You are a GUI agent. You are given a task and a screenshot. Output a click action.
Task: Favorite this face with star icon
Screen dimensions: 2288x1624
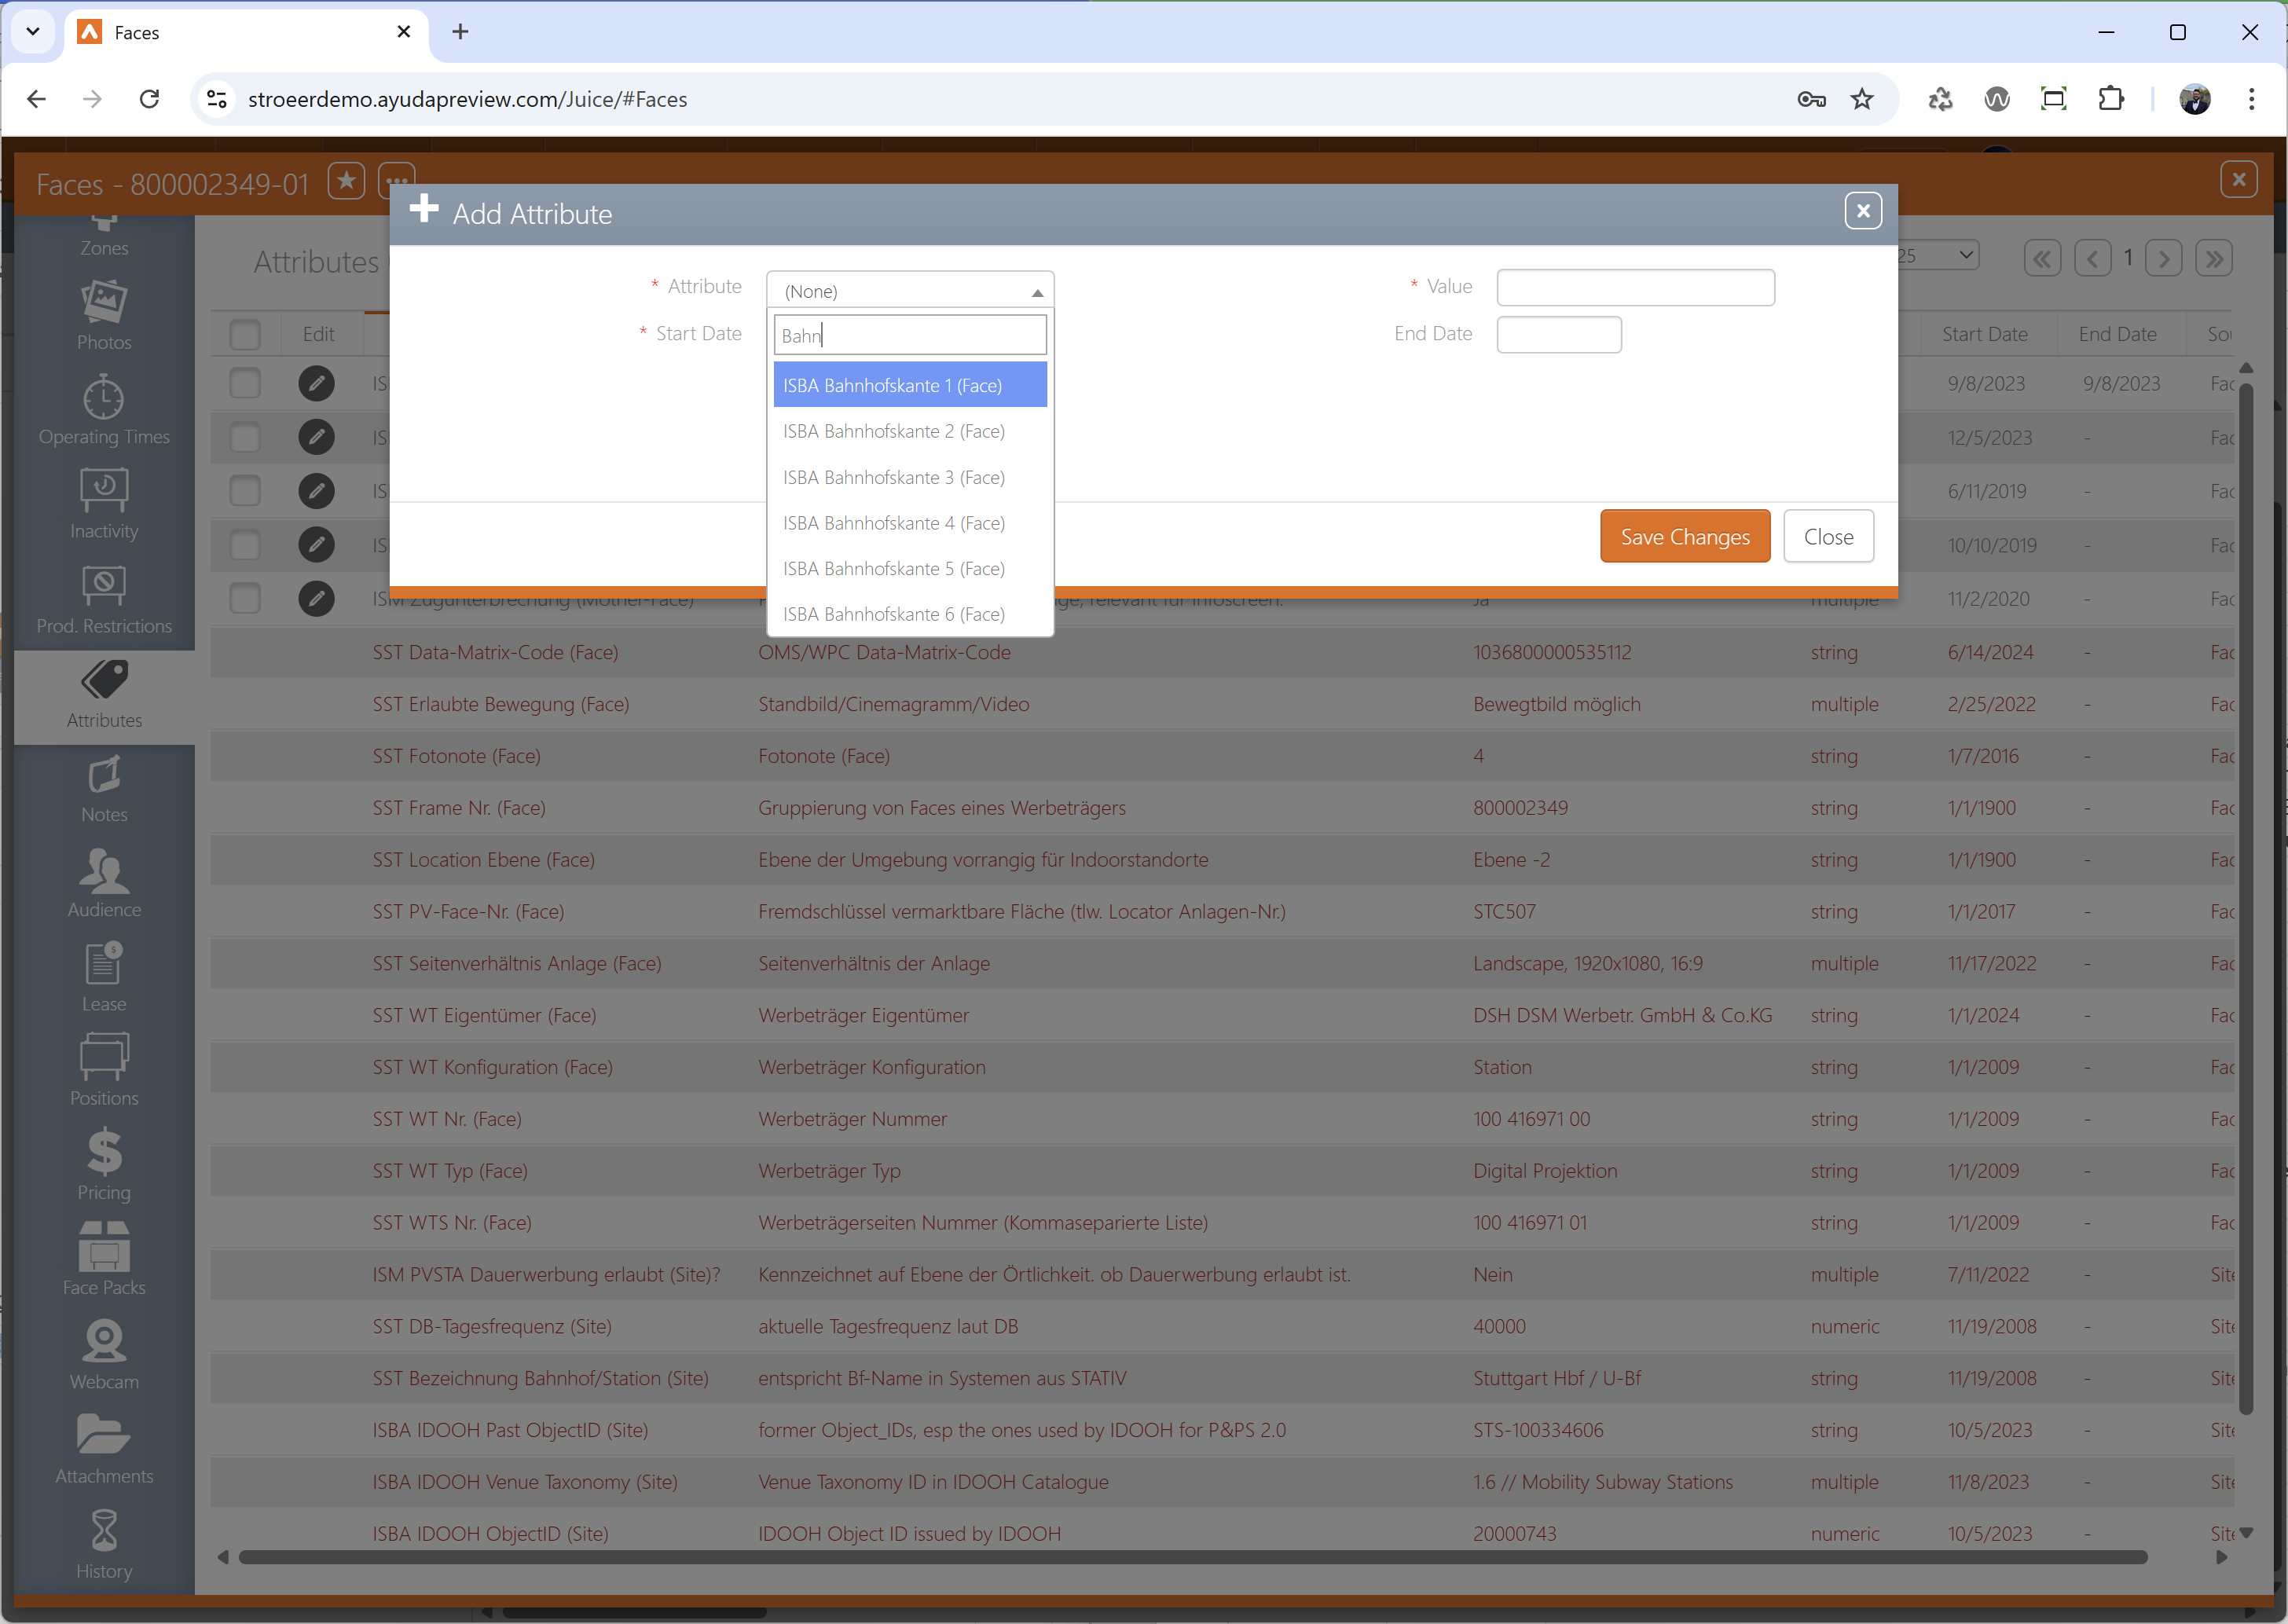(346, 182)
